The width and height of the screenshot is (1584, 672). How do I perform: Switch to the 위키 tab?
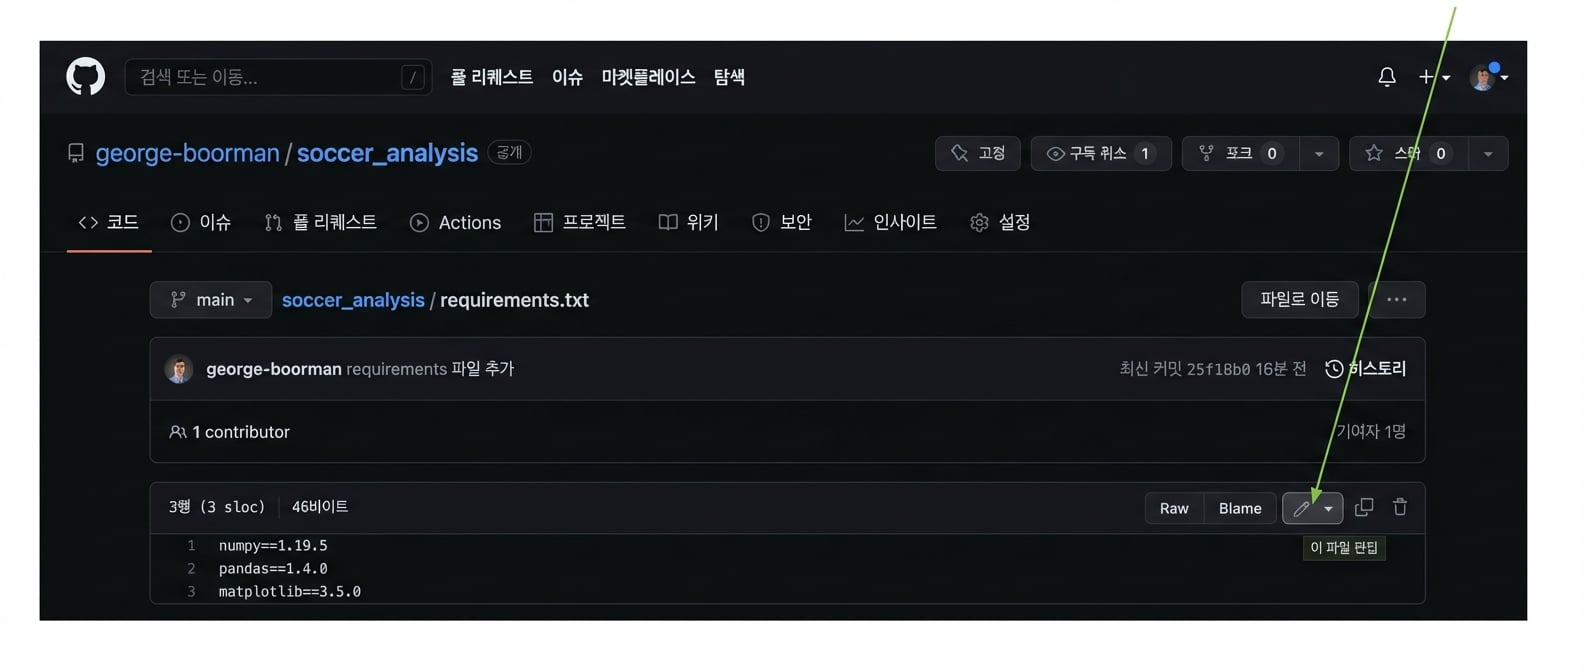(x=689, y=222)
